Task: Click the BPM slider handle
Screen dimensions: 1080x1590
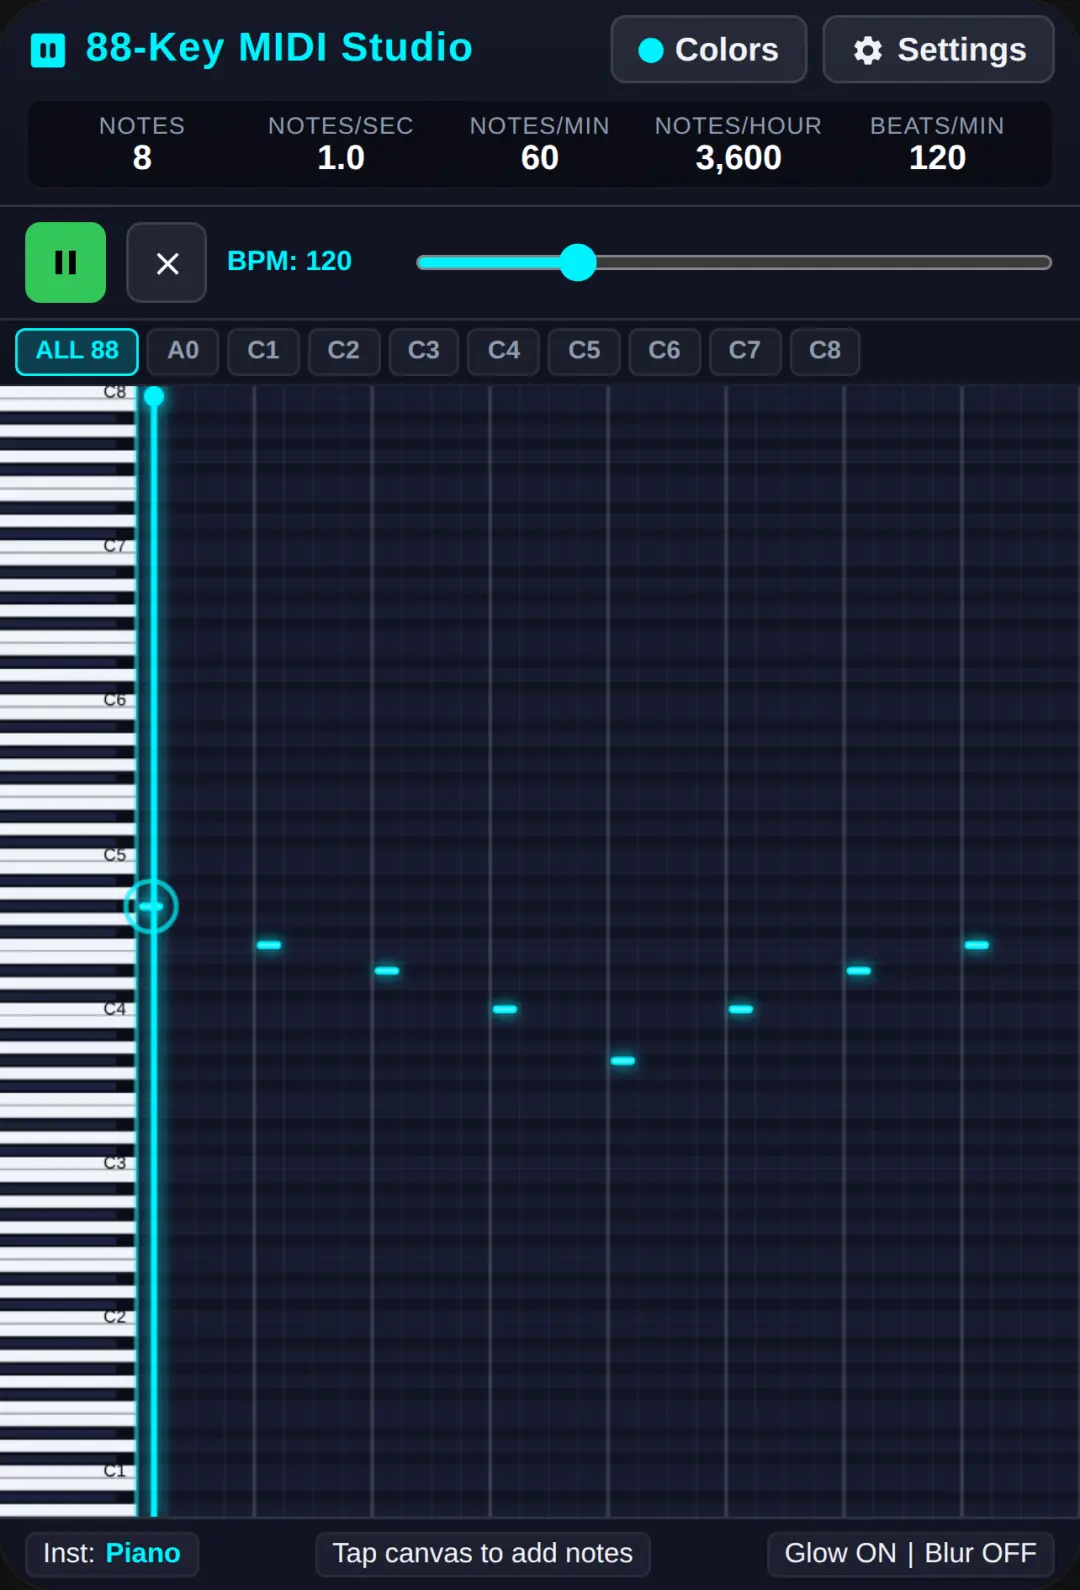Action: [578, 262]
